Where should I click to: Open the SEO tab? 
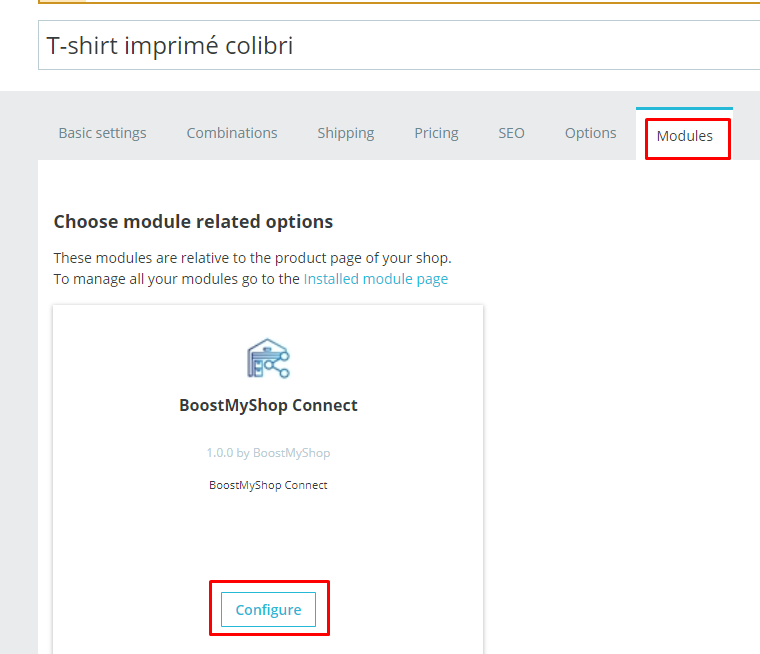click(x=511, y=133)
